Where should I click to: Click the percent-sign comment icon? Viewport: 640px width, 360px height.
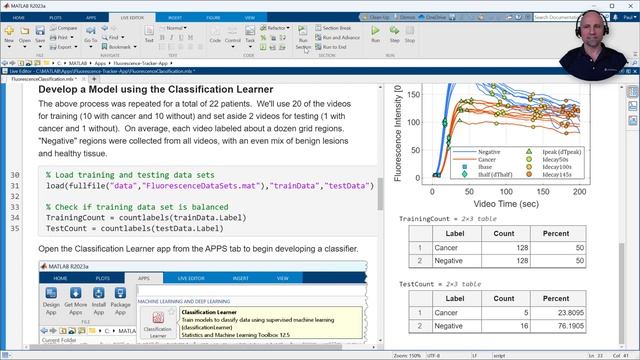coord(263,38)
